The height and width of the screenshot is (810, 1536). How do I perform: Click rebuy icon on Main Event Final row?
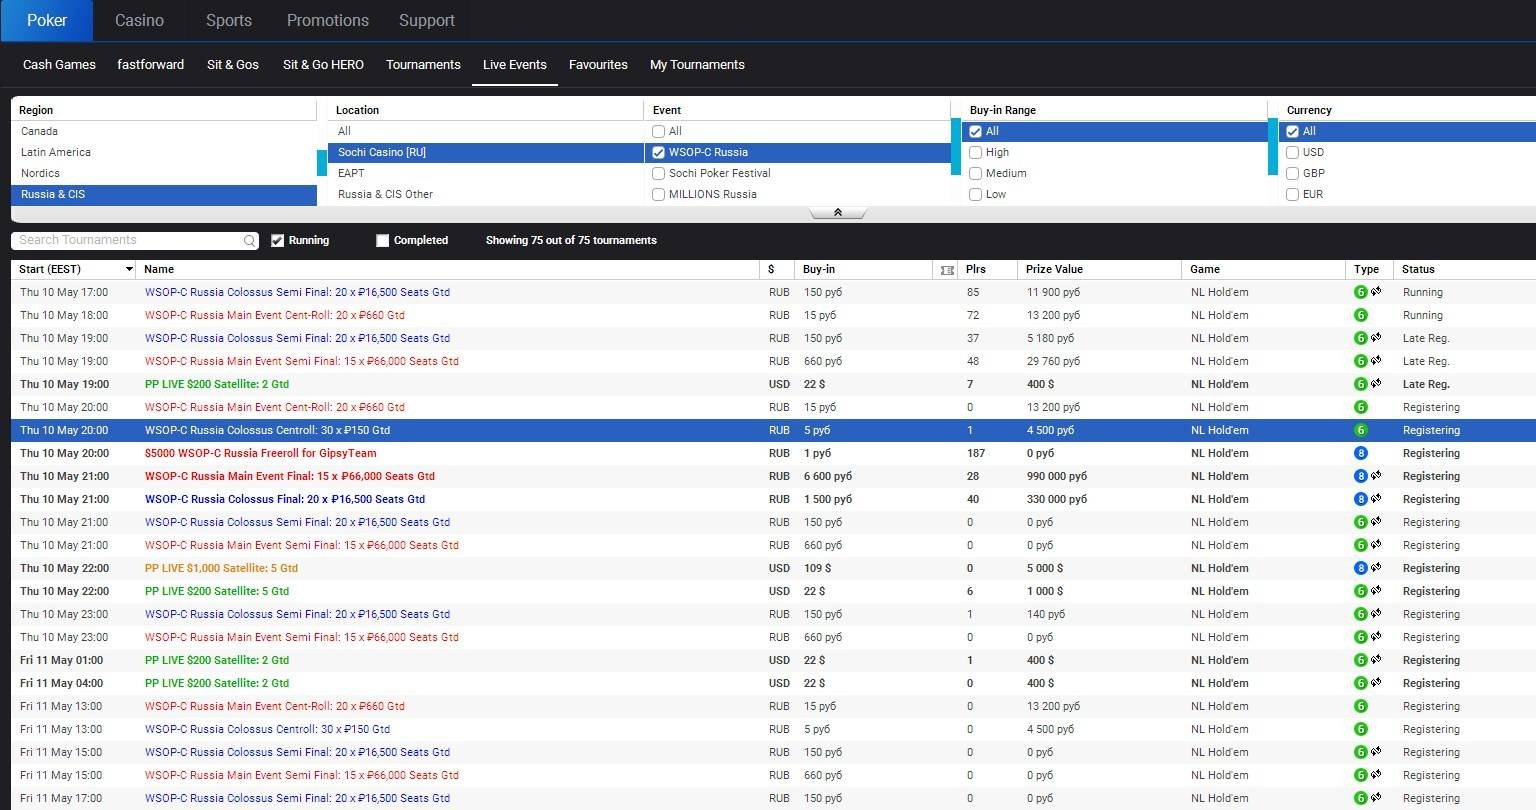click(x=1376, y=476)
